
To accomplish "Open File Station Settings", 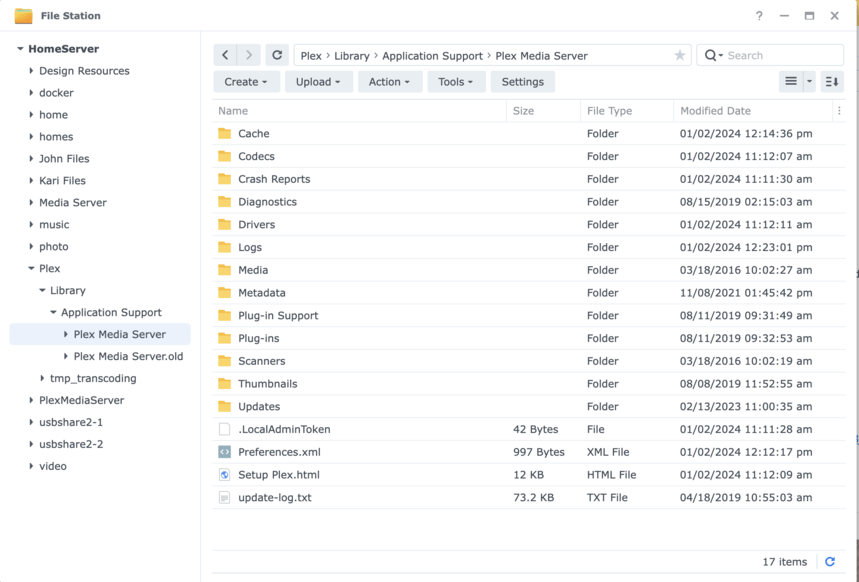I will pyautogui.click(x=523, y=82).
